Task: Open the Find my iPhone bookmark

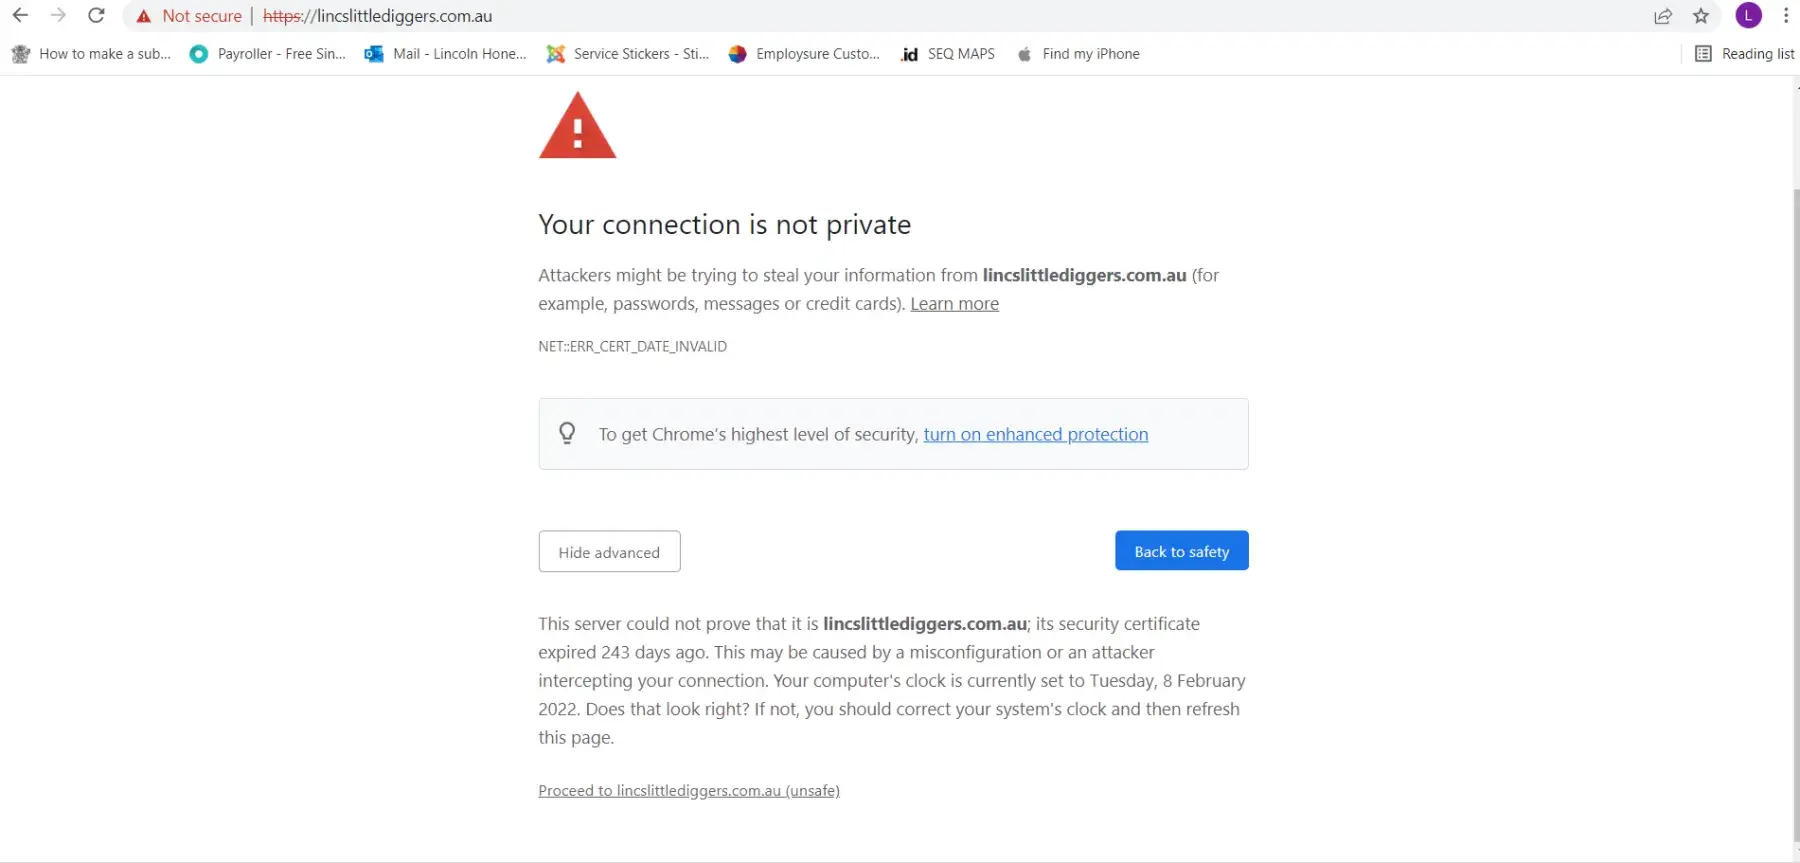Action: [x=1079, y=54]
